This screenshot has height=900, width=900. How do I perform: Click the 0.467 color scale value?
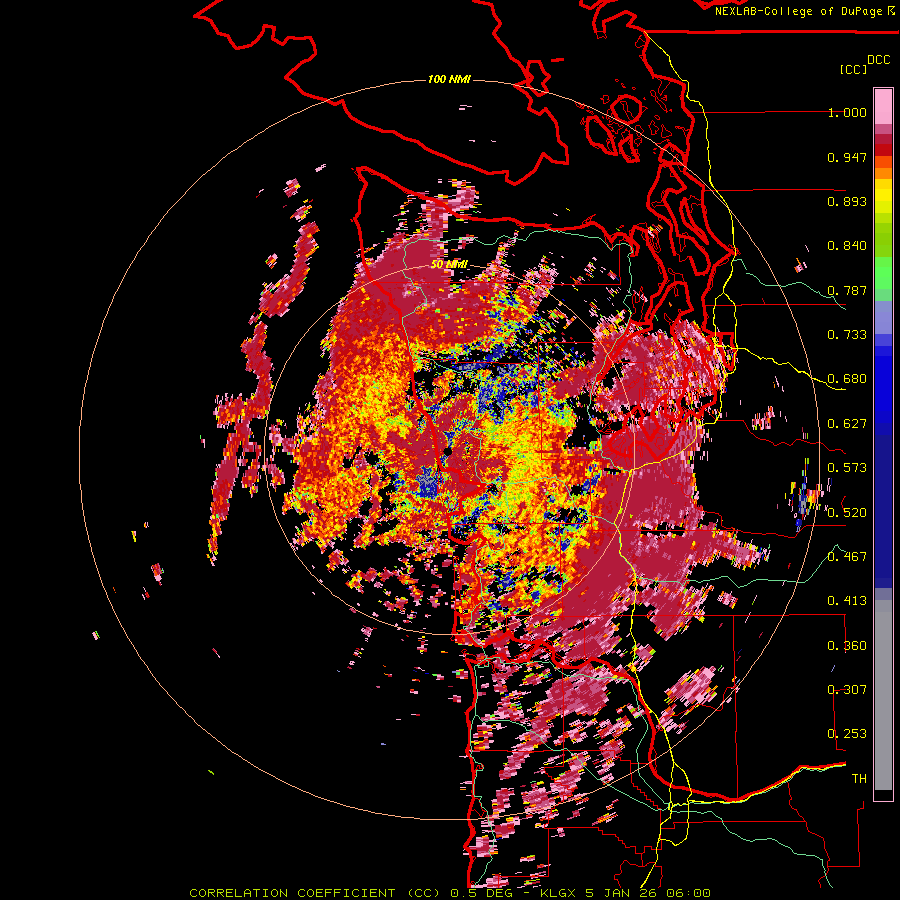click(x=847, y=557)
